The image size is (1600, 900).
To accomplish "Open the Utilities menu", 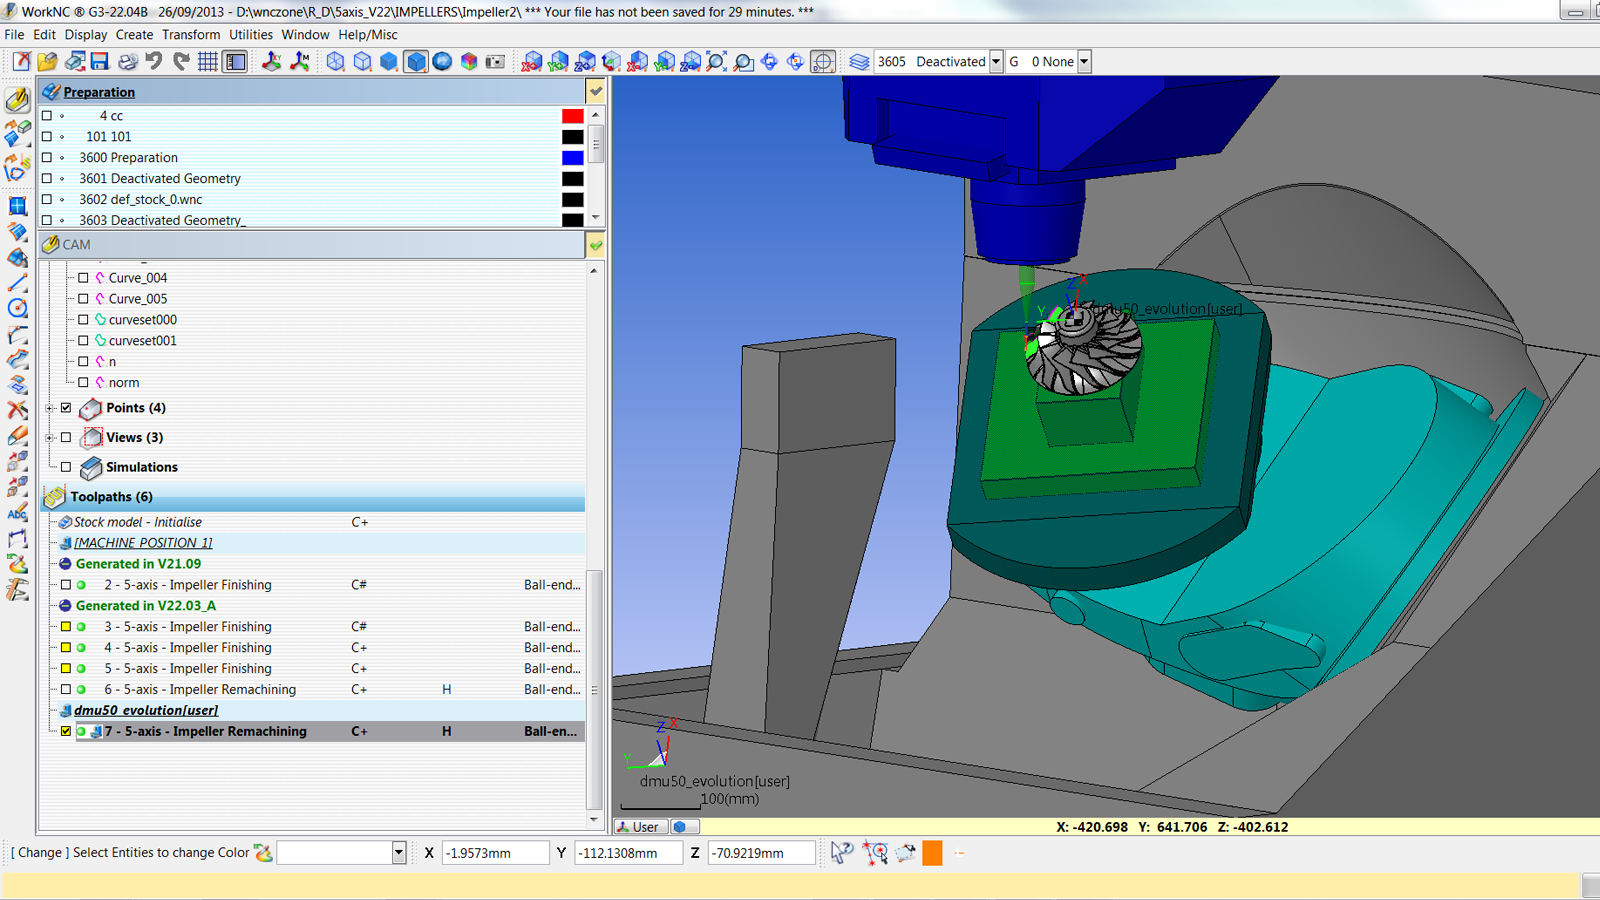I will pos(250,35).
